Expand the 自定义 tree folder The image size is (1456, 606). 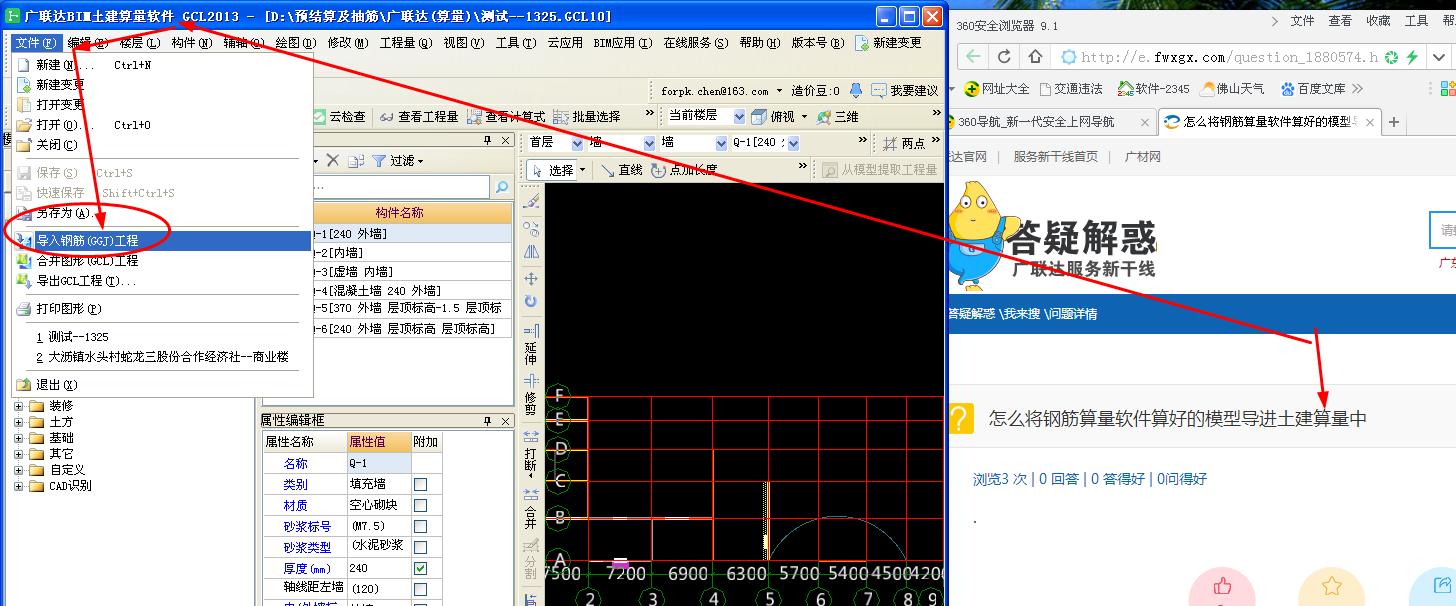19,470
